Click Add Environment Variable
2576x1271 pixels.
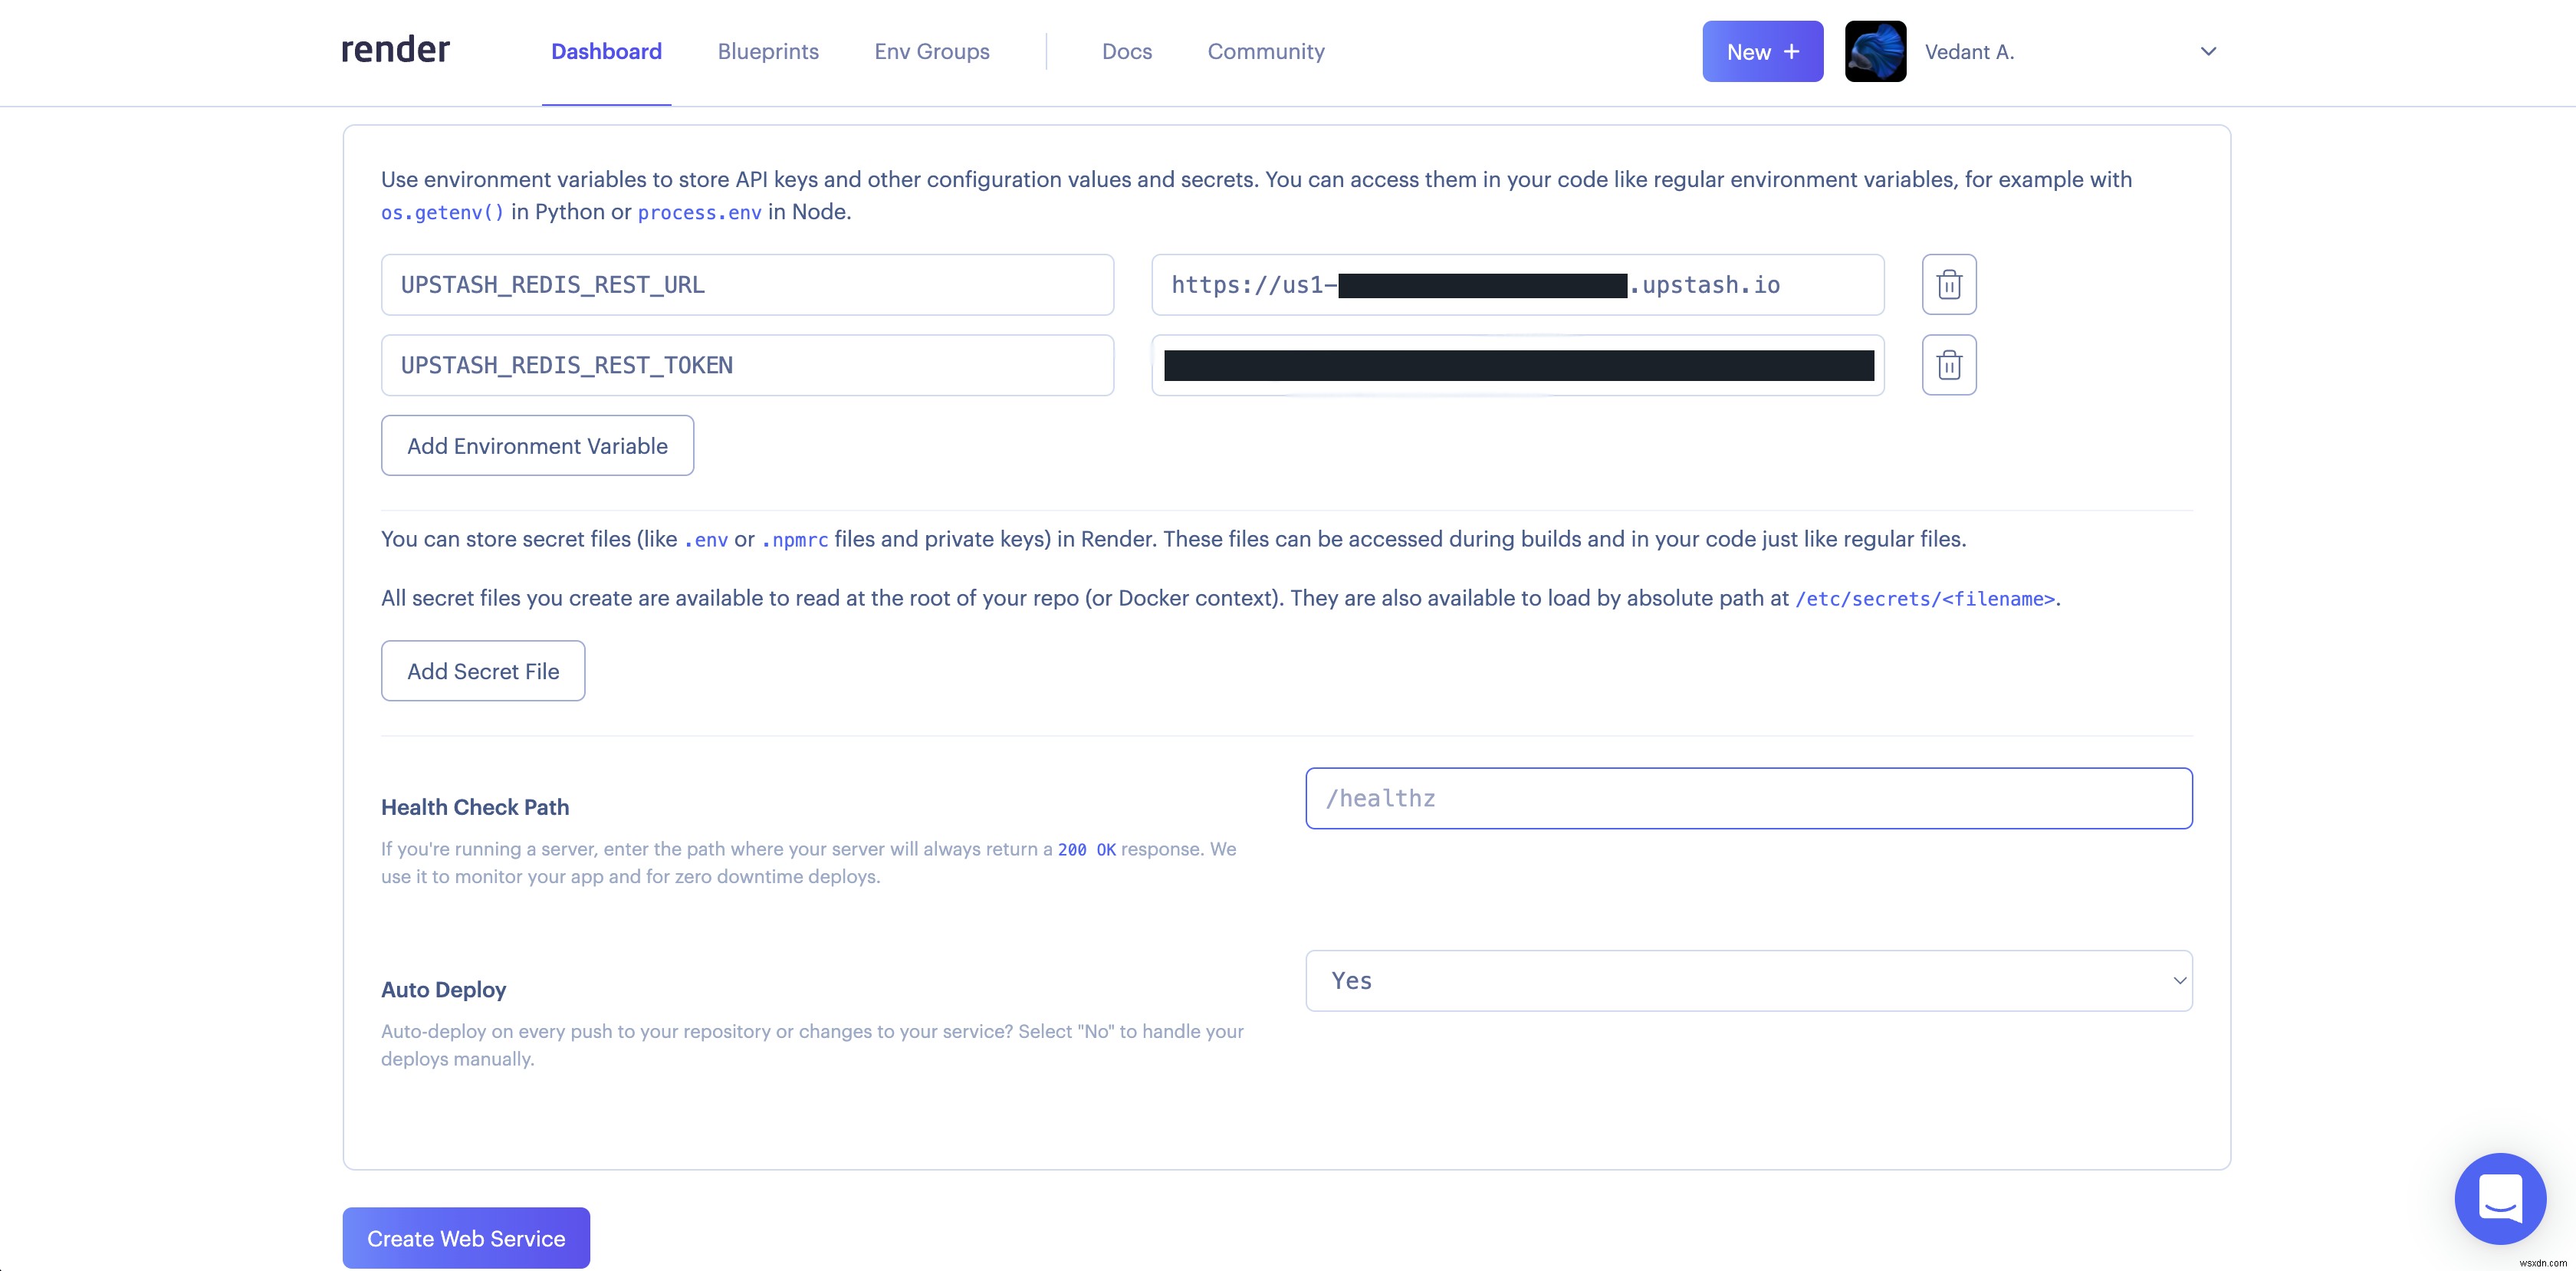tap(537, 446)
